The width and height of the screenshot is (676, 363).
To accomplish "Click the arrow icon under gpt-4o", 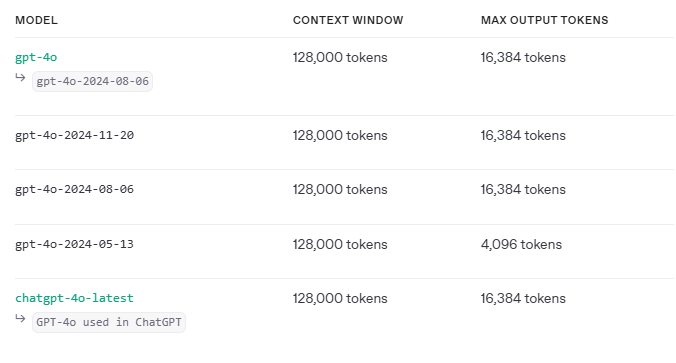I will (20, 78).
